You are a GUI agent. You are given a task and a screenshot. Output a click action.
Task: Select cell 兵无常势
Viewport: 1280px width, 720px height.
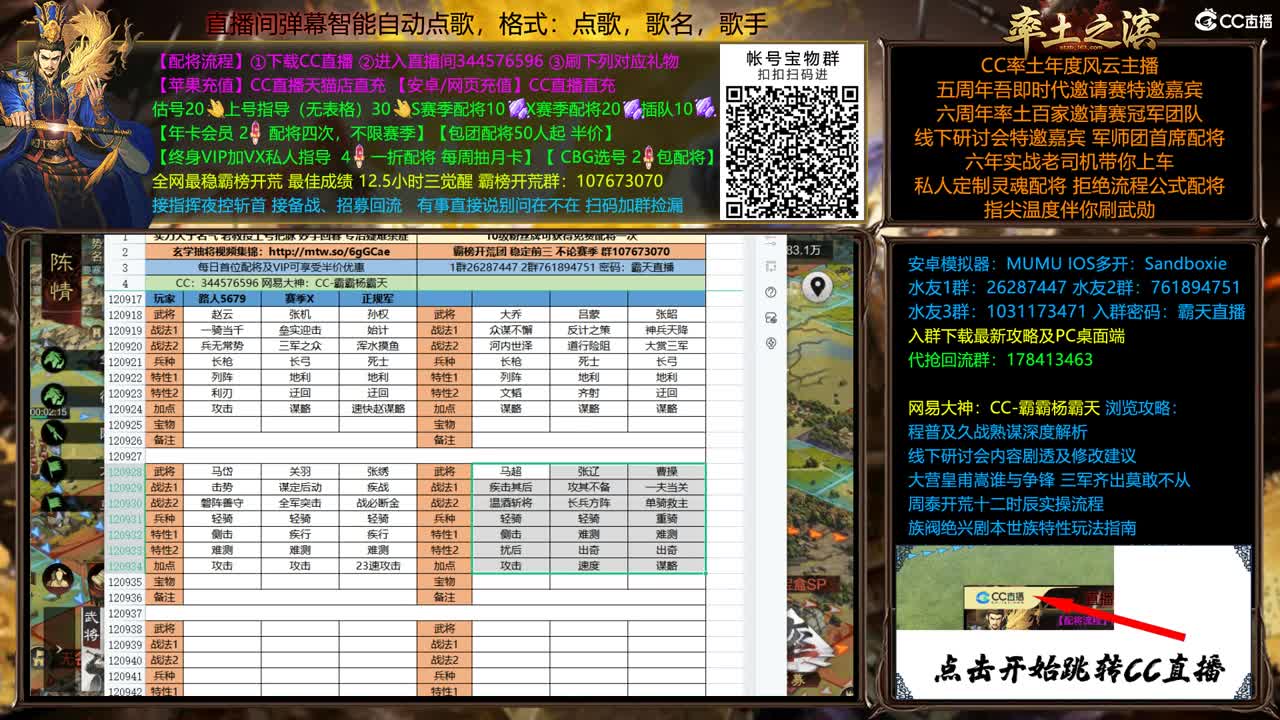coord(221,346)
